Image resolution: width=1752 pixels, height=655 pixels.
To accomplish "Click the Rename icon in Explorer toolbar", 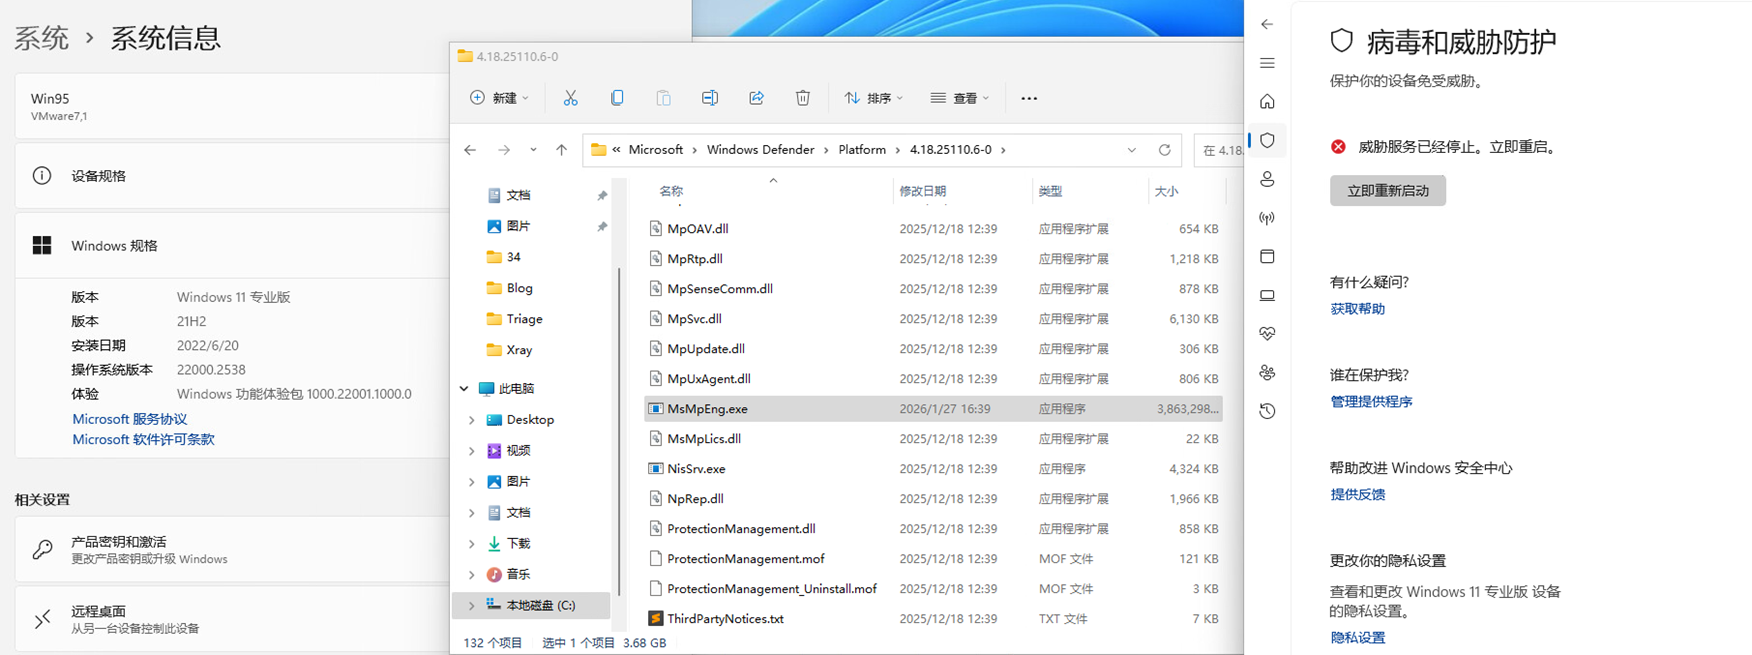I will [710, 98].
